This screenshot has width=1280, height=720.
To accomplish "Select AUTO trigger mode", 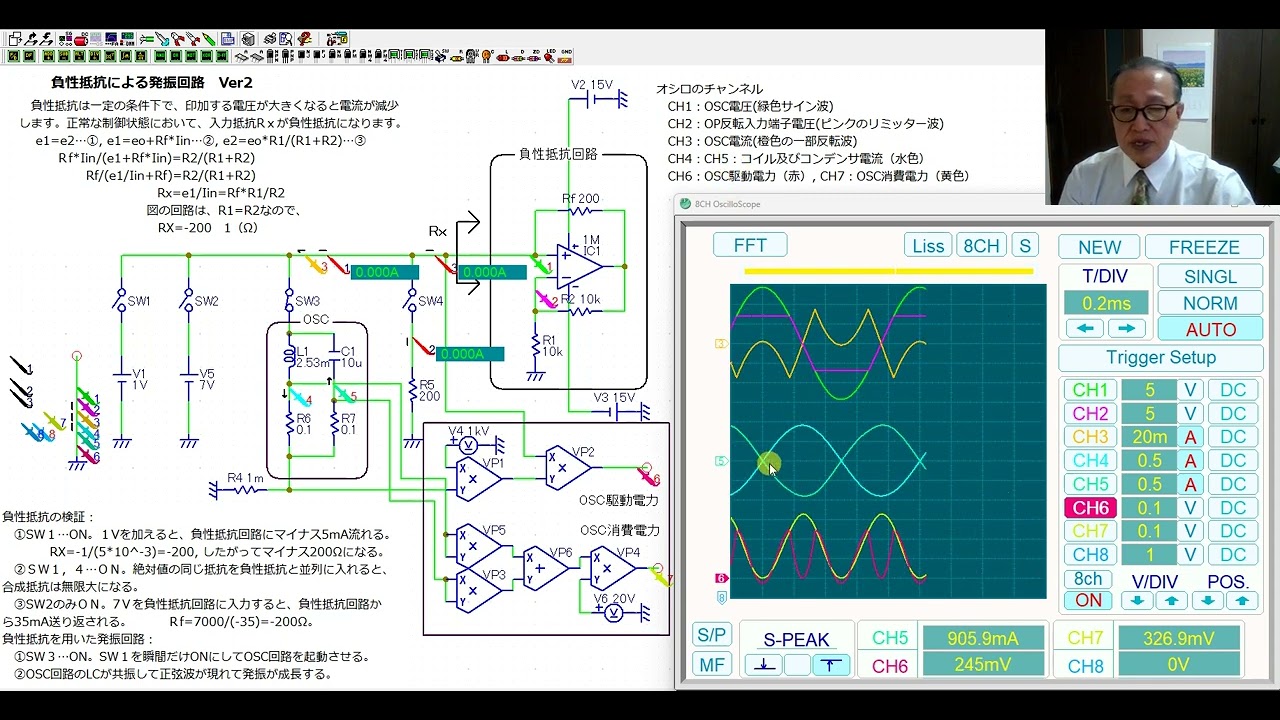I will (1211, 329).
